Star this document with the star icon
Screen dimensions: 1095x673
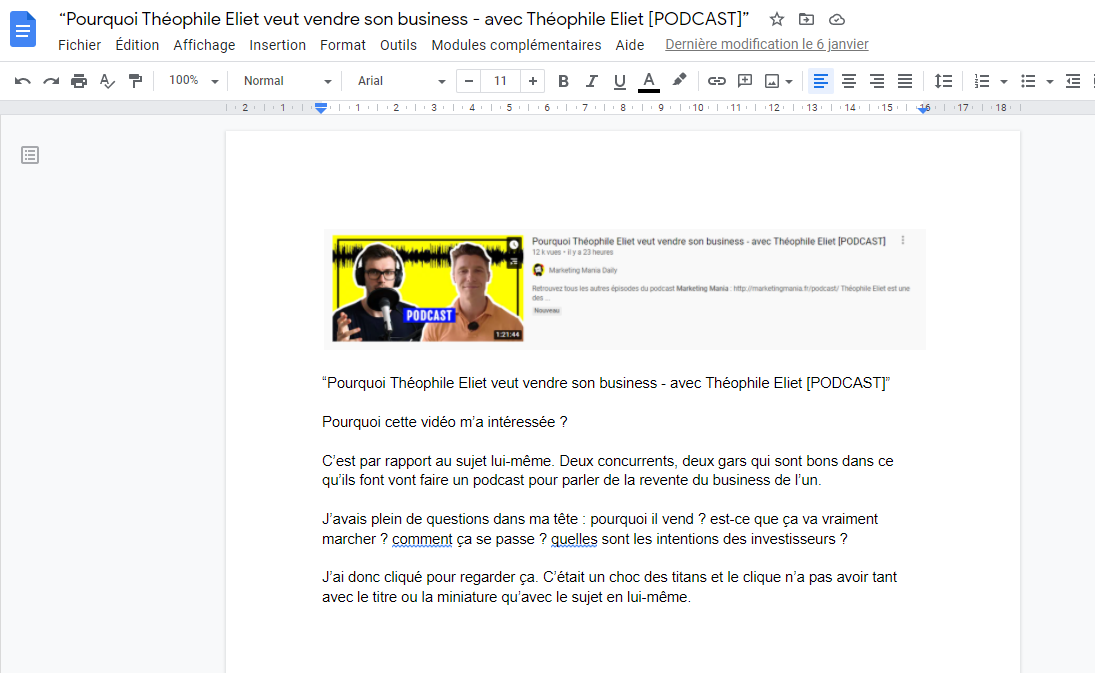pyautogui.click(x=777, y=19)
